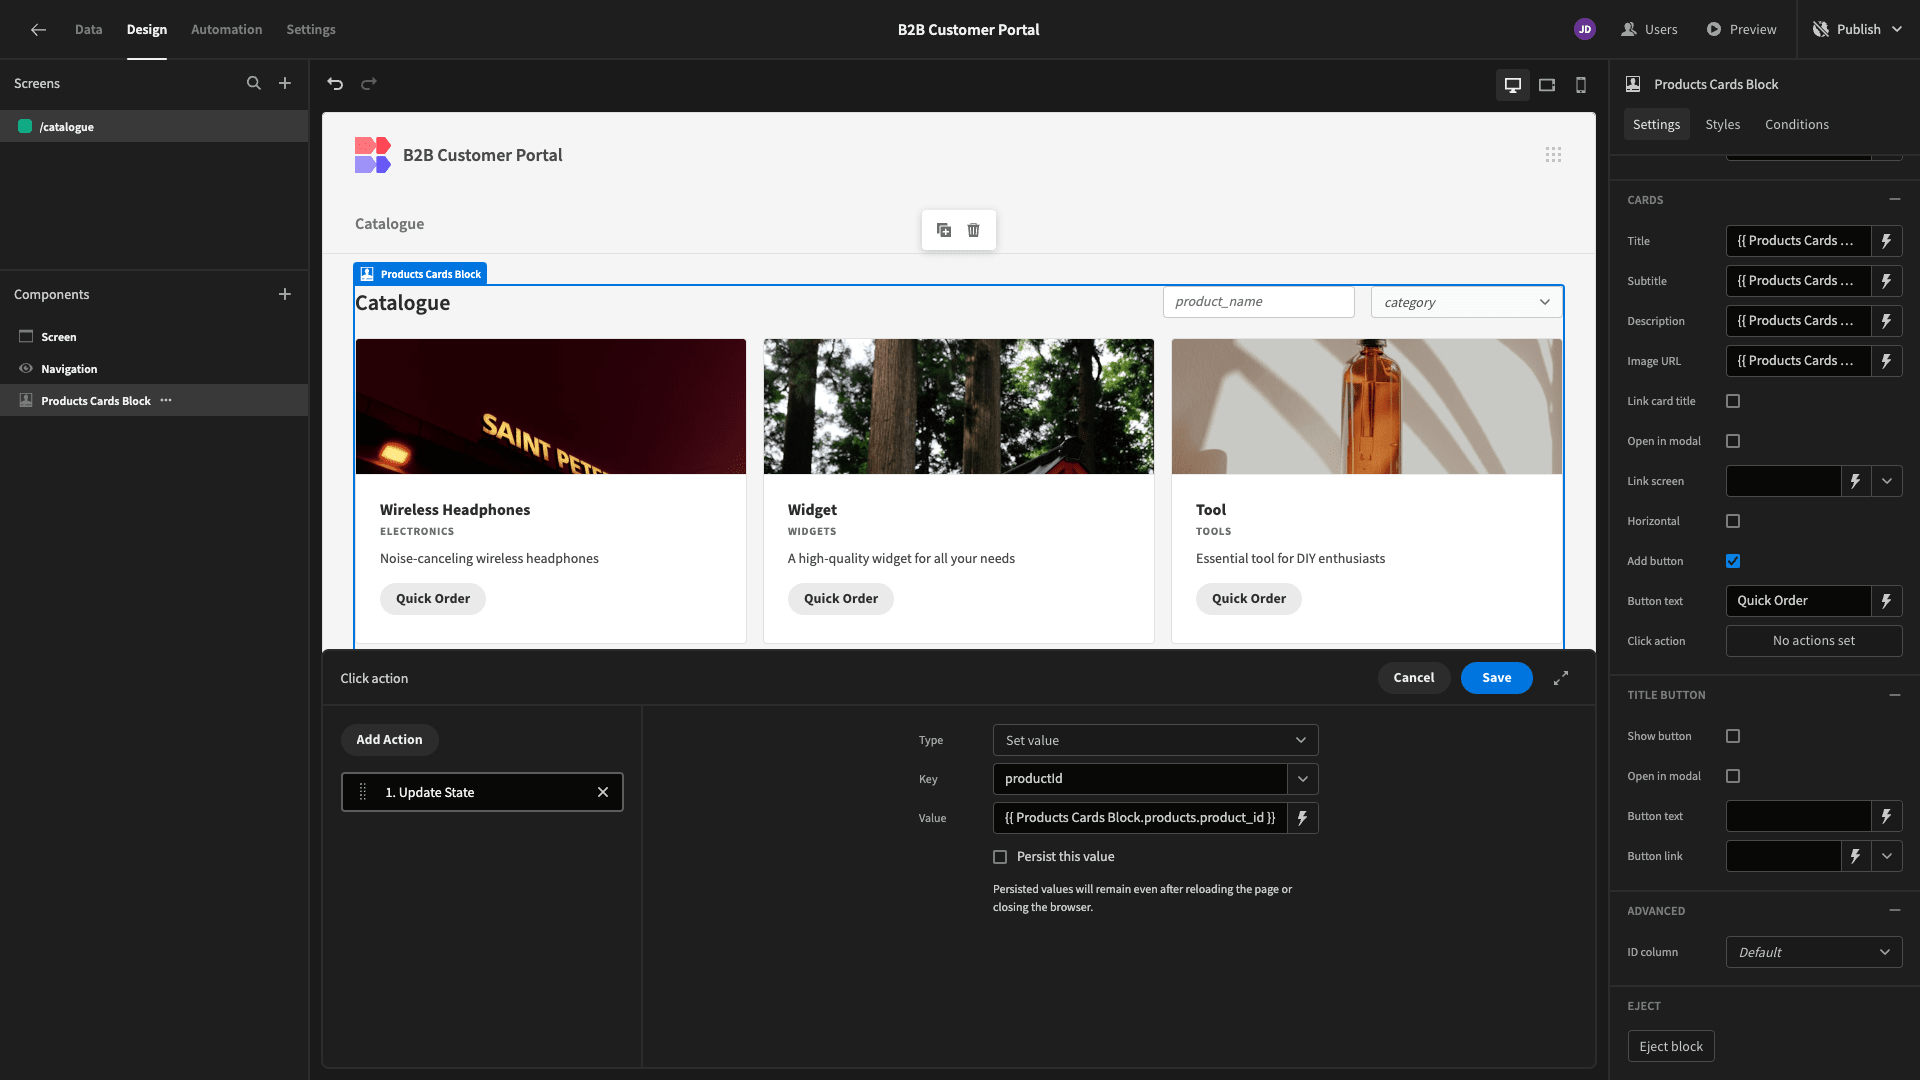Switch to the Automation tab
This screenshot has width=1920, height=1080.
(226, 29)
